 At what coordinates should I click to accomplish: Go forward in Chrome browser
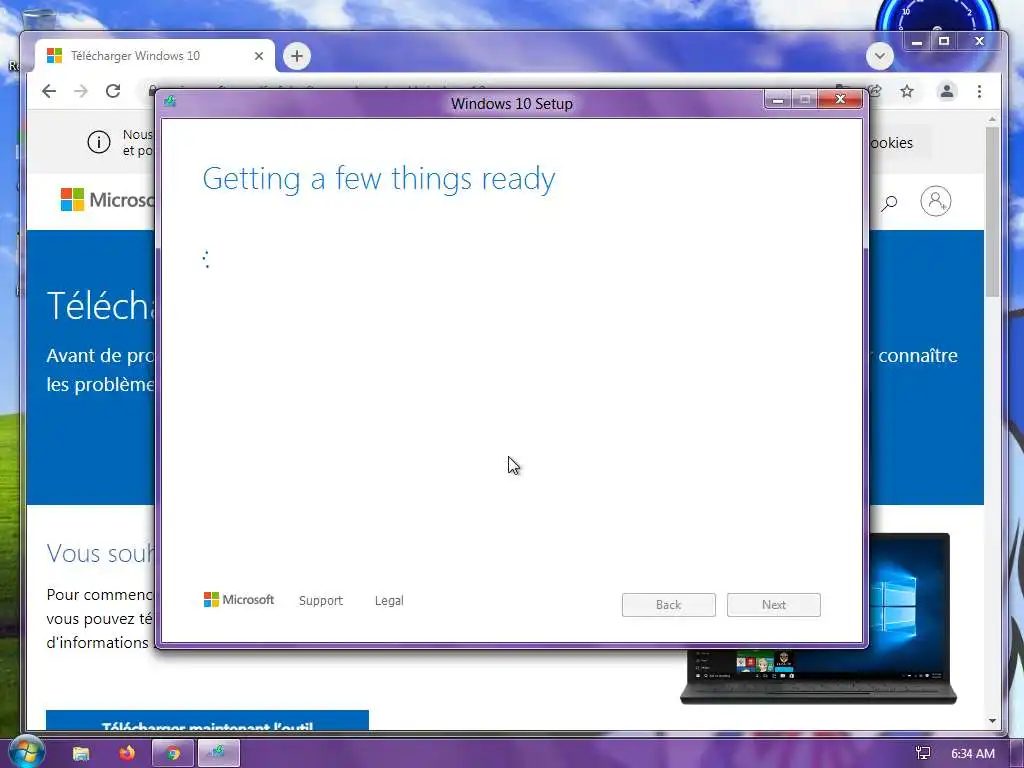81,91
